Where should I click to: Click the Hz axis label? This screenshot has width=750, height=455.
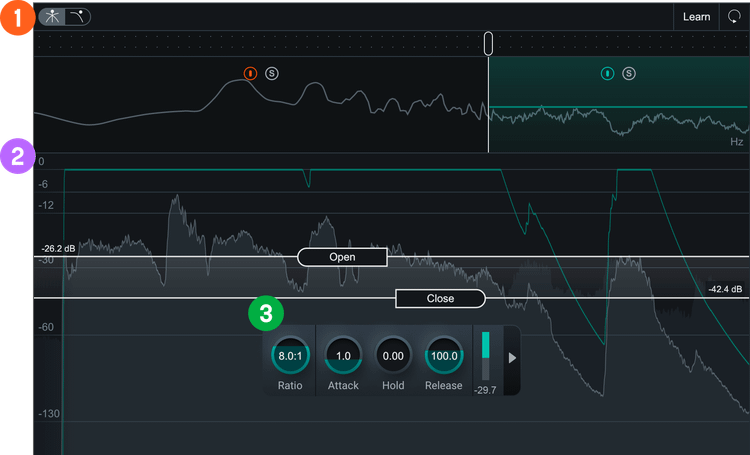[x=737, y=142]
